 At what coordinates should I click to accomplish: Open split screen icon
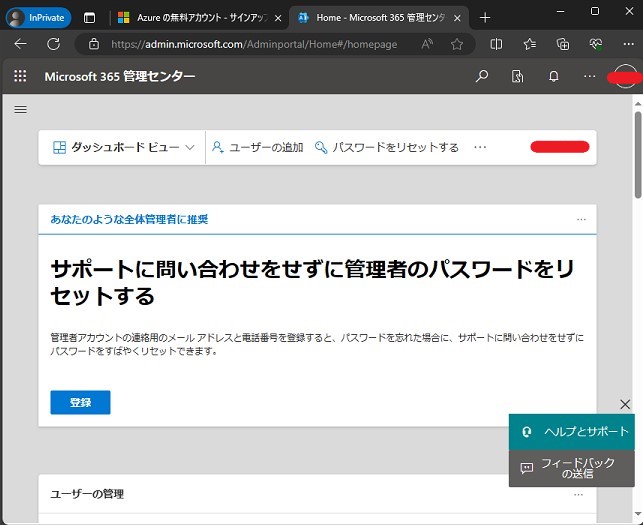496,43
